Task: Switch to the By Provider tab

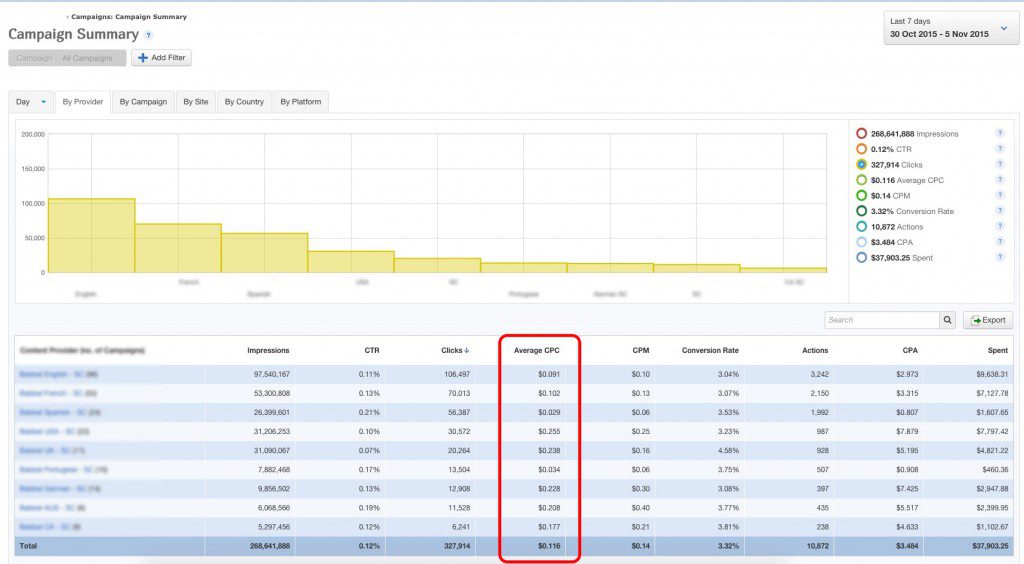Action: point(83,102)
